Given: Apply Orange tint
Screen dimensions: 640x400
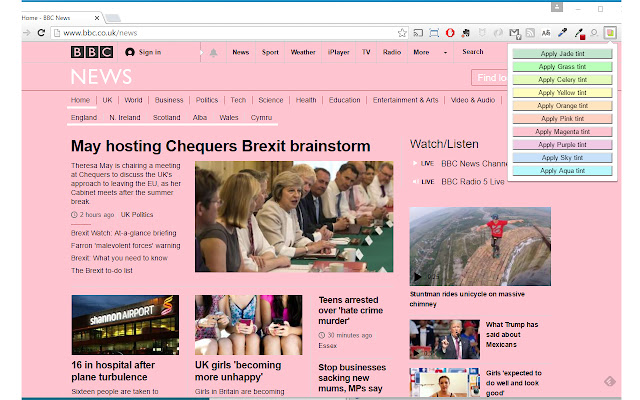Looking at the screenshot, I should click(x=562, y=106).
